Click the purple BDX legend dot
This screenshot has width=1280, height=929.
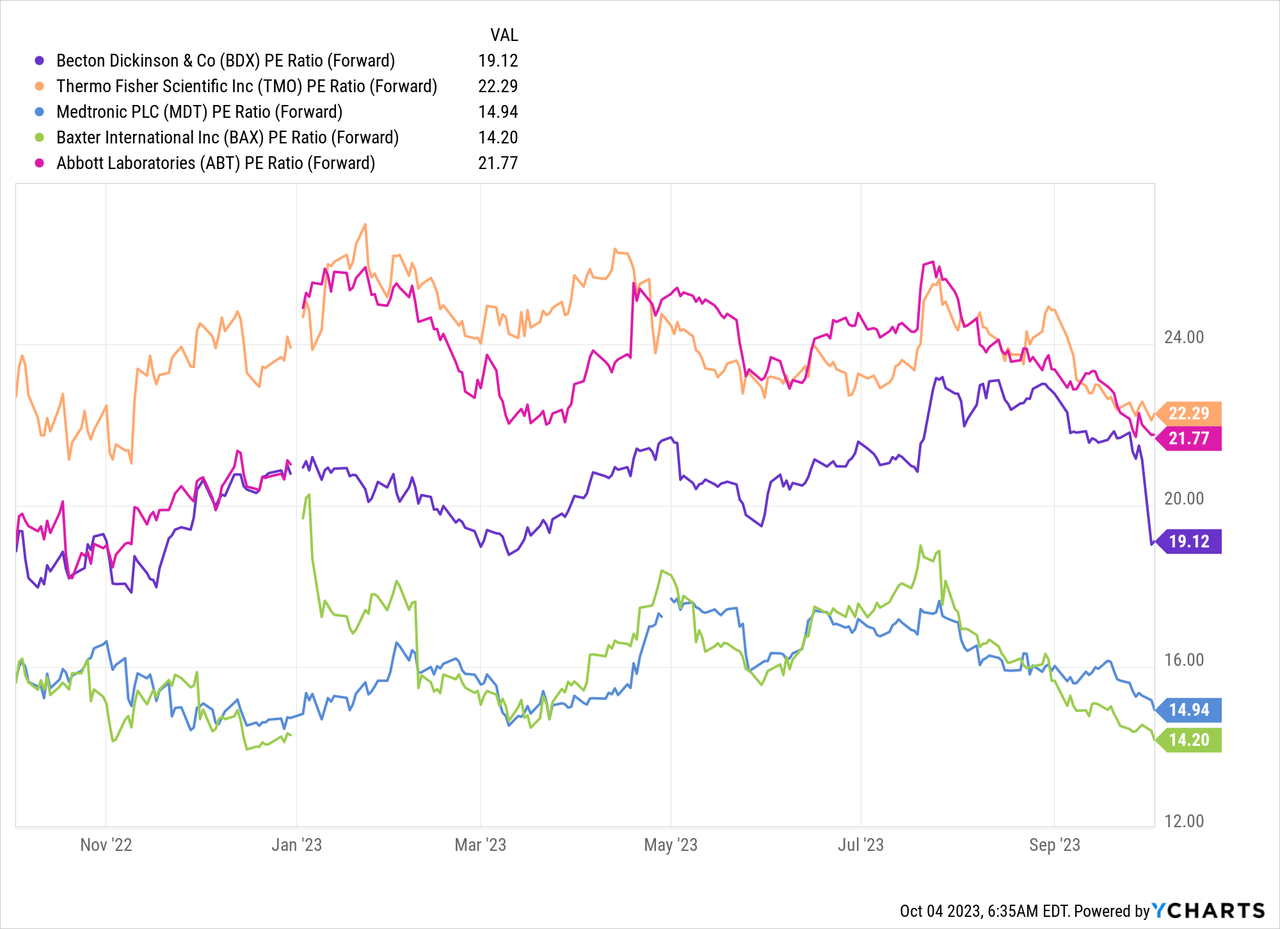(x=39, y=60)
